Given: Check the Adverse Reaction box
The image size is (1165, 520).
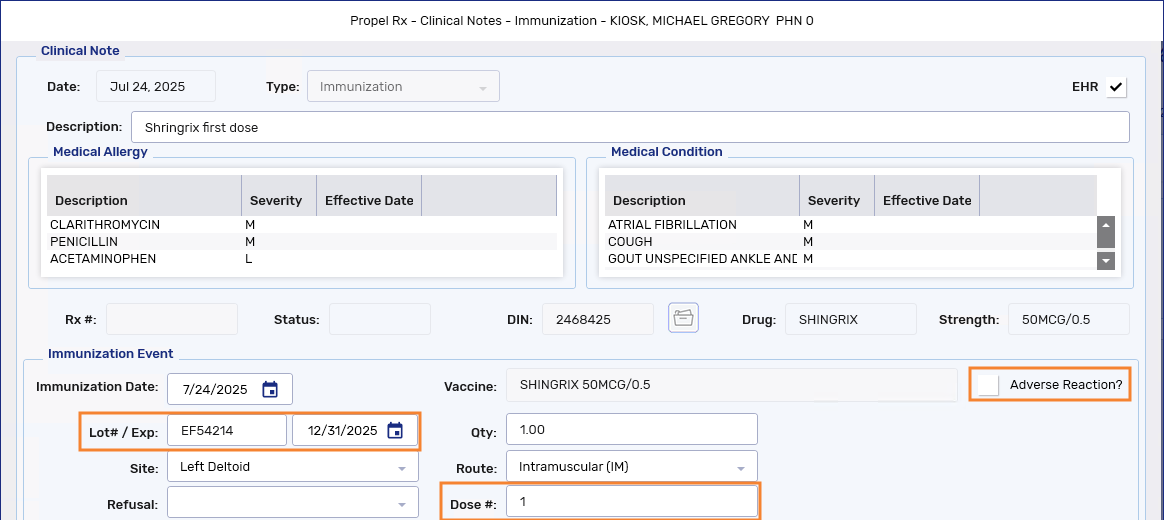Looking at the screenshot, I should pyautogui.click(x=989, y=385).
